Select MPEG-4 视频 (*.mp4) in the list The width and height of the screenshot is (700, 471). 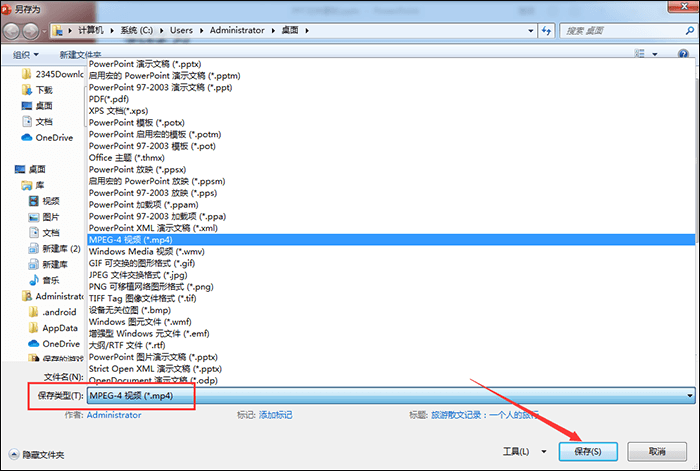391,240
